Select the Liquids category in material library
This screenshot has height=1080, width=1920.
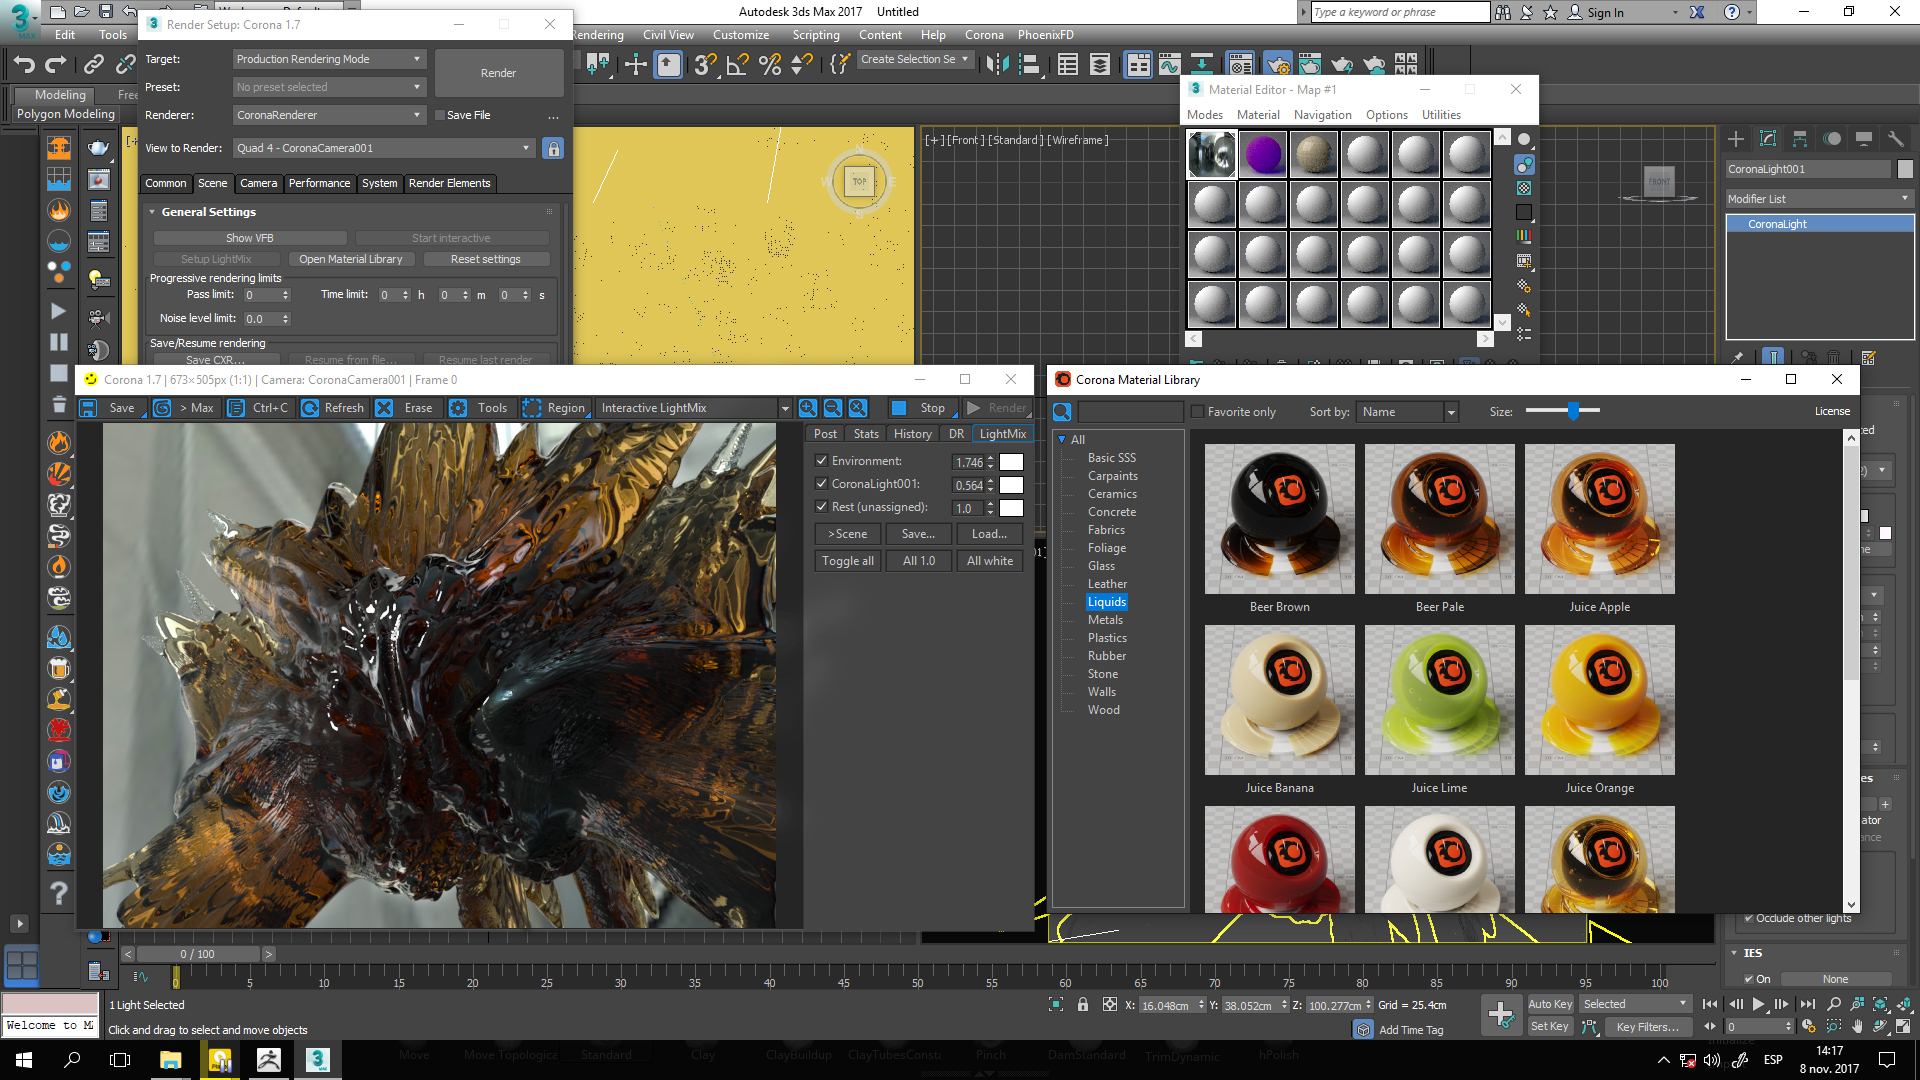pyautogui.click(x=1106, y=601)
